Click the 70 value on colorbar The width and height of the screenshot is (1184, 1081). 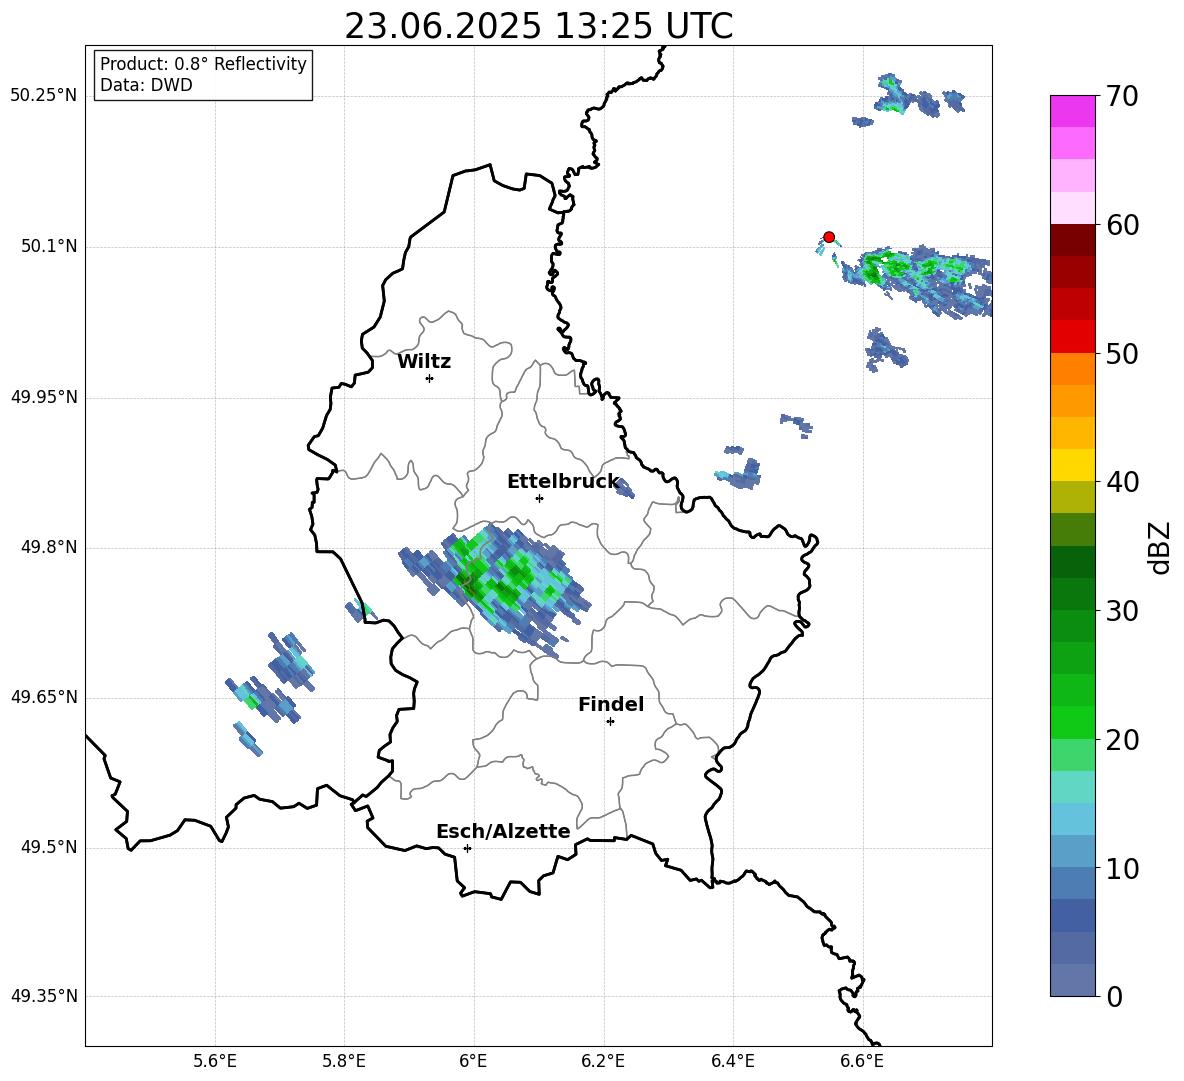1122,96
